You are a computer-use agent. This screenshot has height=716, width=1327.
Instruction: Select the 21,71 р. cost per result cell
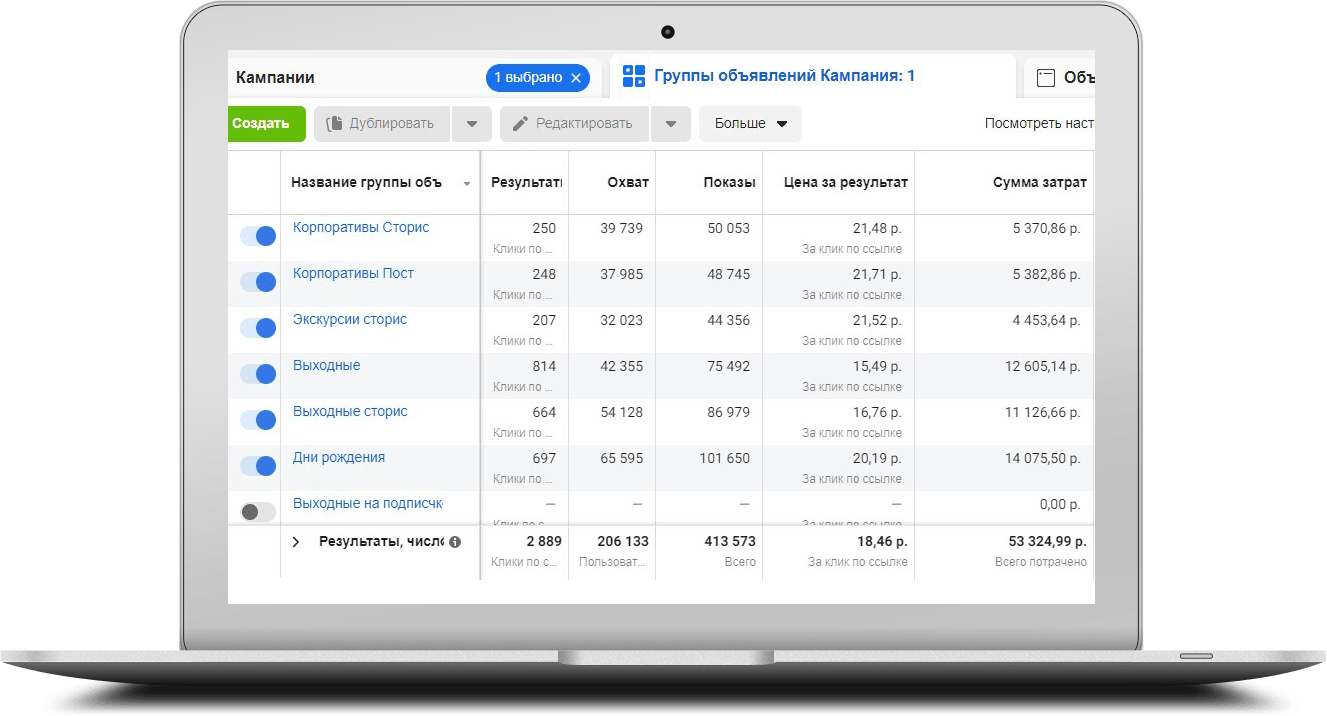point(876,274)
